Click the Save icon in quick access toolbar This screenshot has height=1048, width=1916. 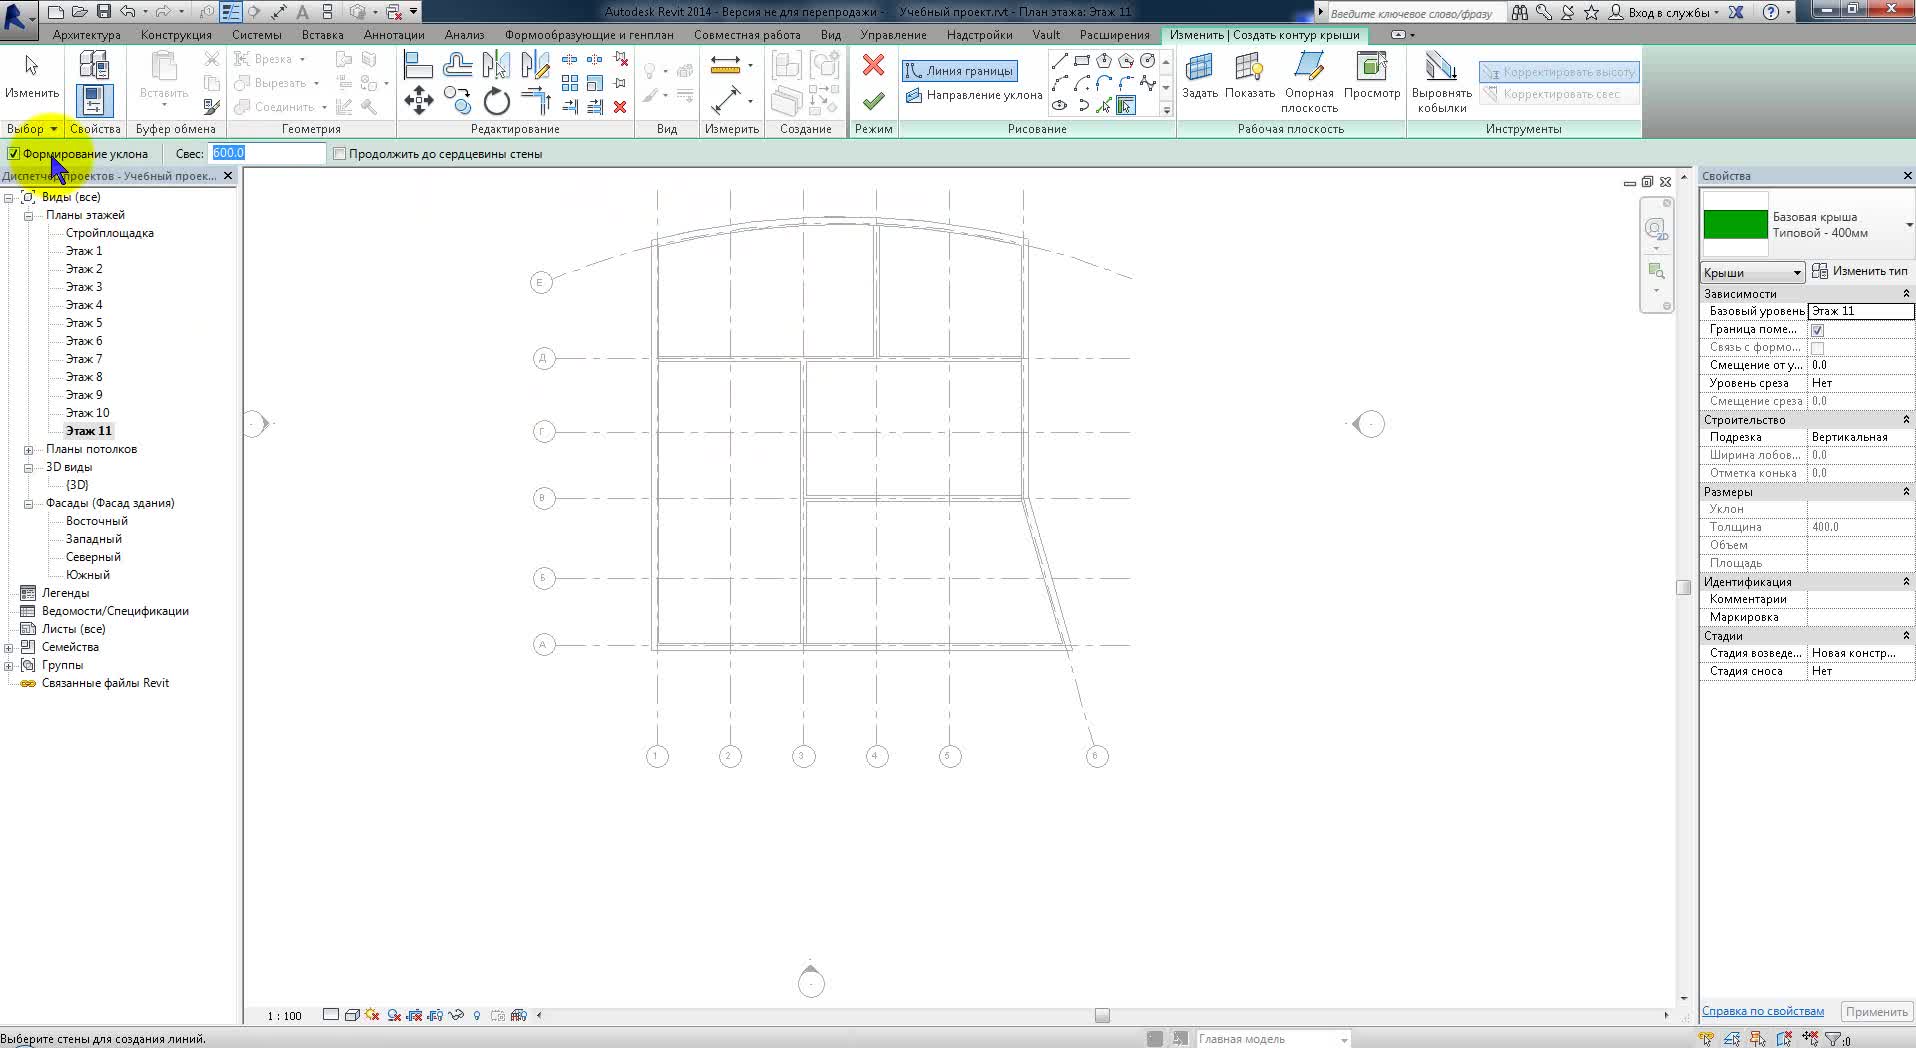(x=104, y=12)
